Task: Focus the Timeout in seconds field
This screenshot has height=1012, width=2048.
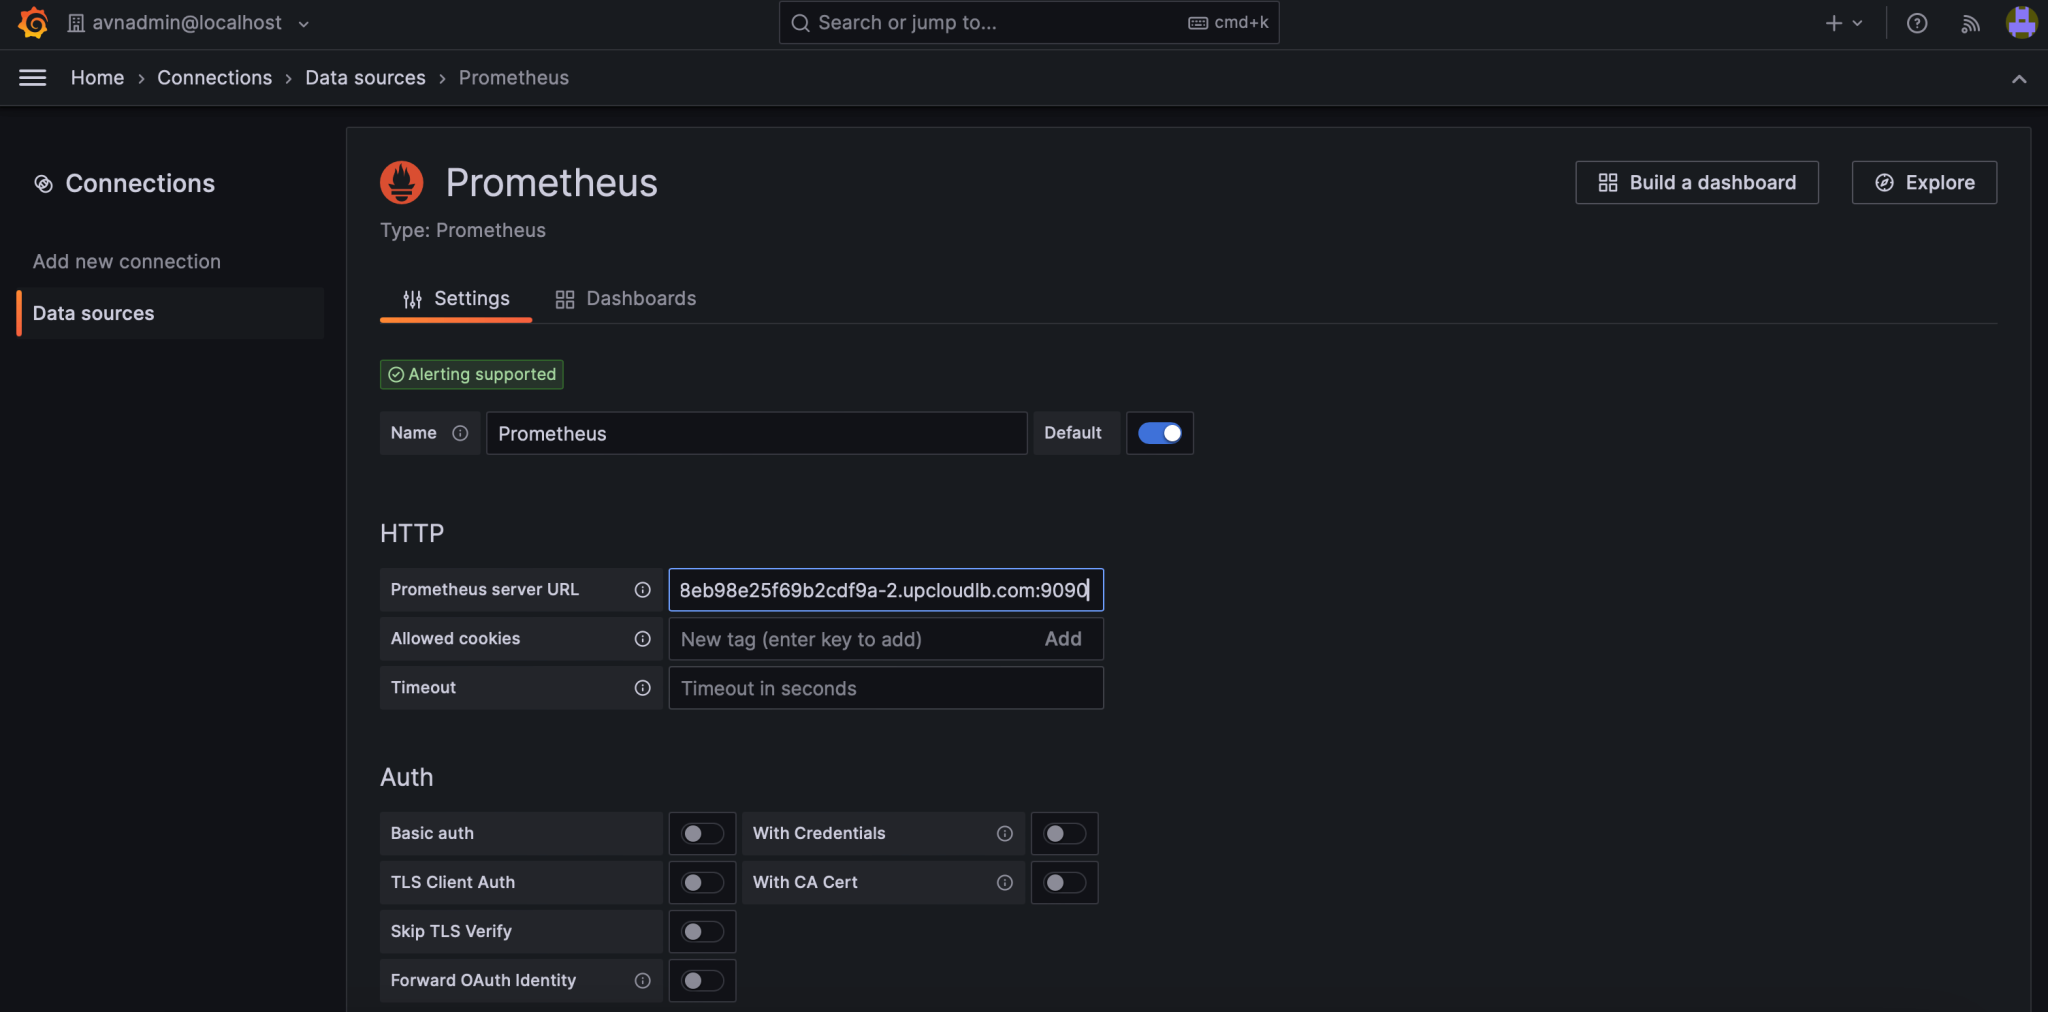Action: pyautogui.click(x=886, y=688)
